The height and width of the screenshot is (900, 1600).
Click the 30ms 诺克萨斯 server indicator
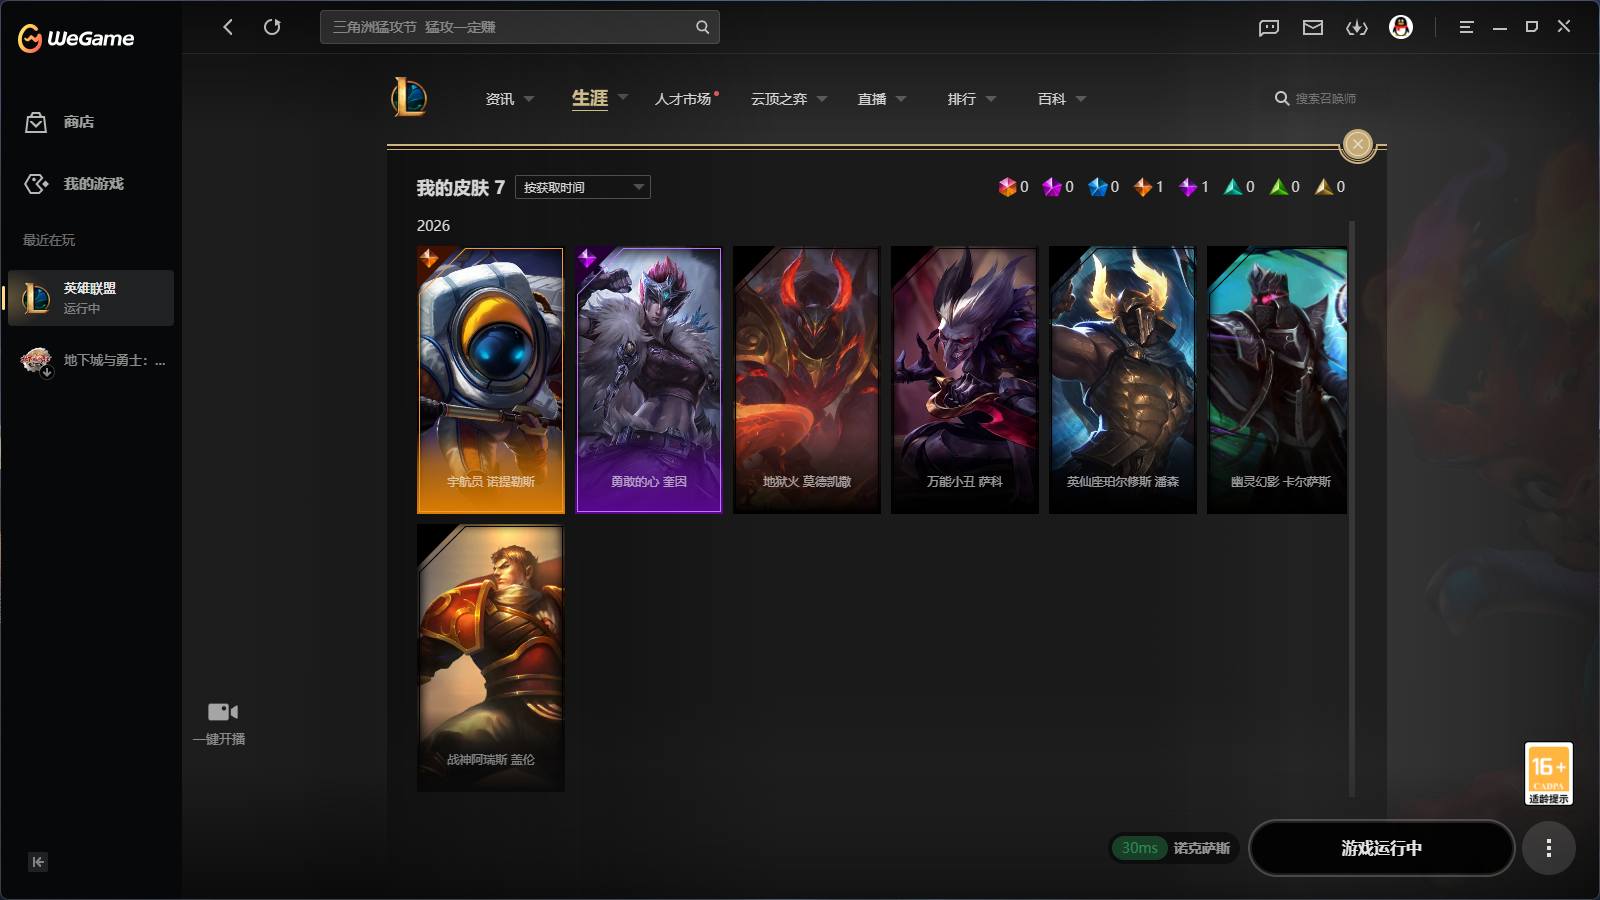[1174, 848]
